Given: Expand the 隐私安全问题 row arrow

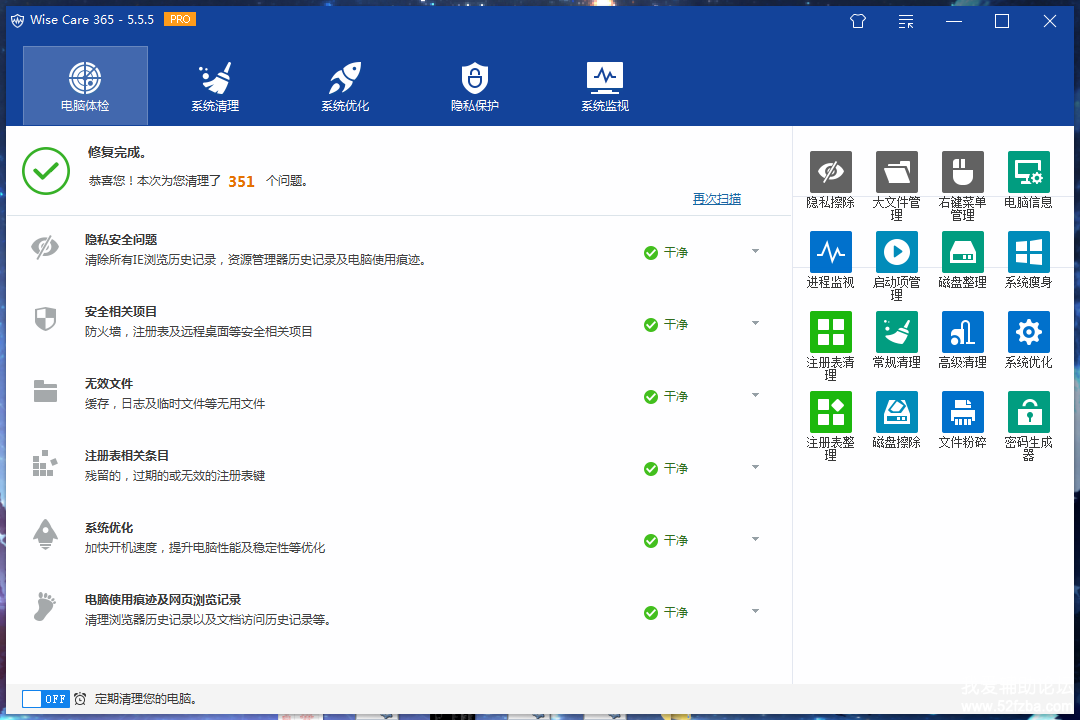Looking at the screenshot, I should [756, 251].
